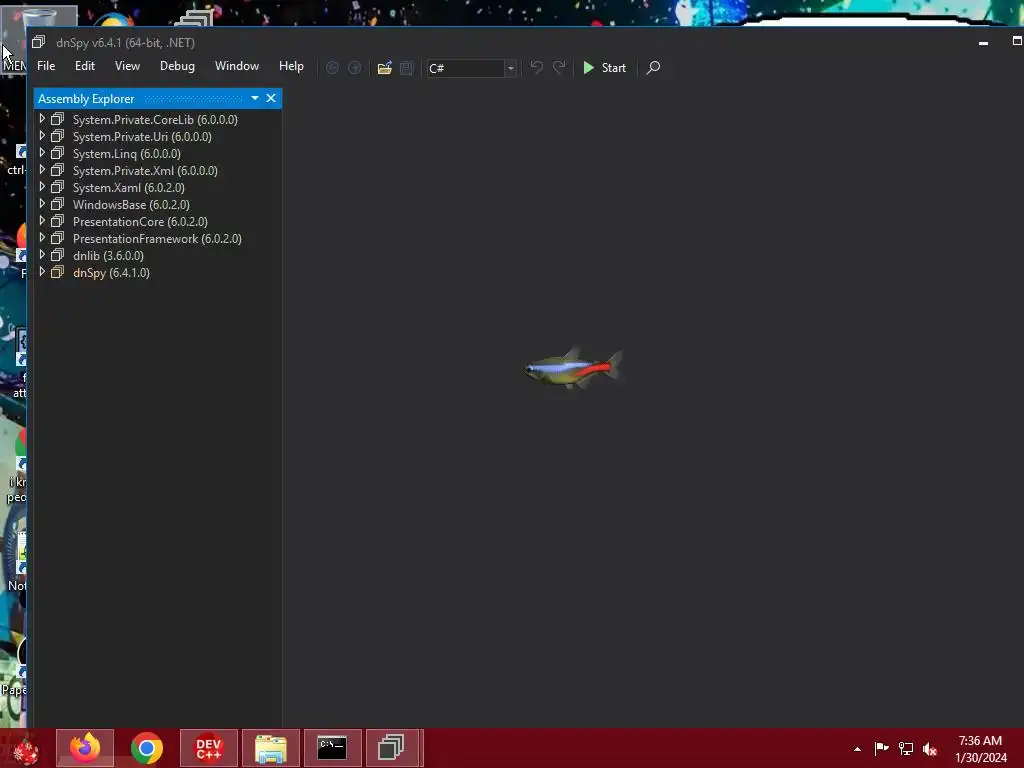1024x768 pixels.
Task: Open the Window menu
Action: click(x=237, y=66)
